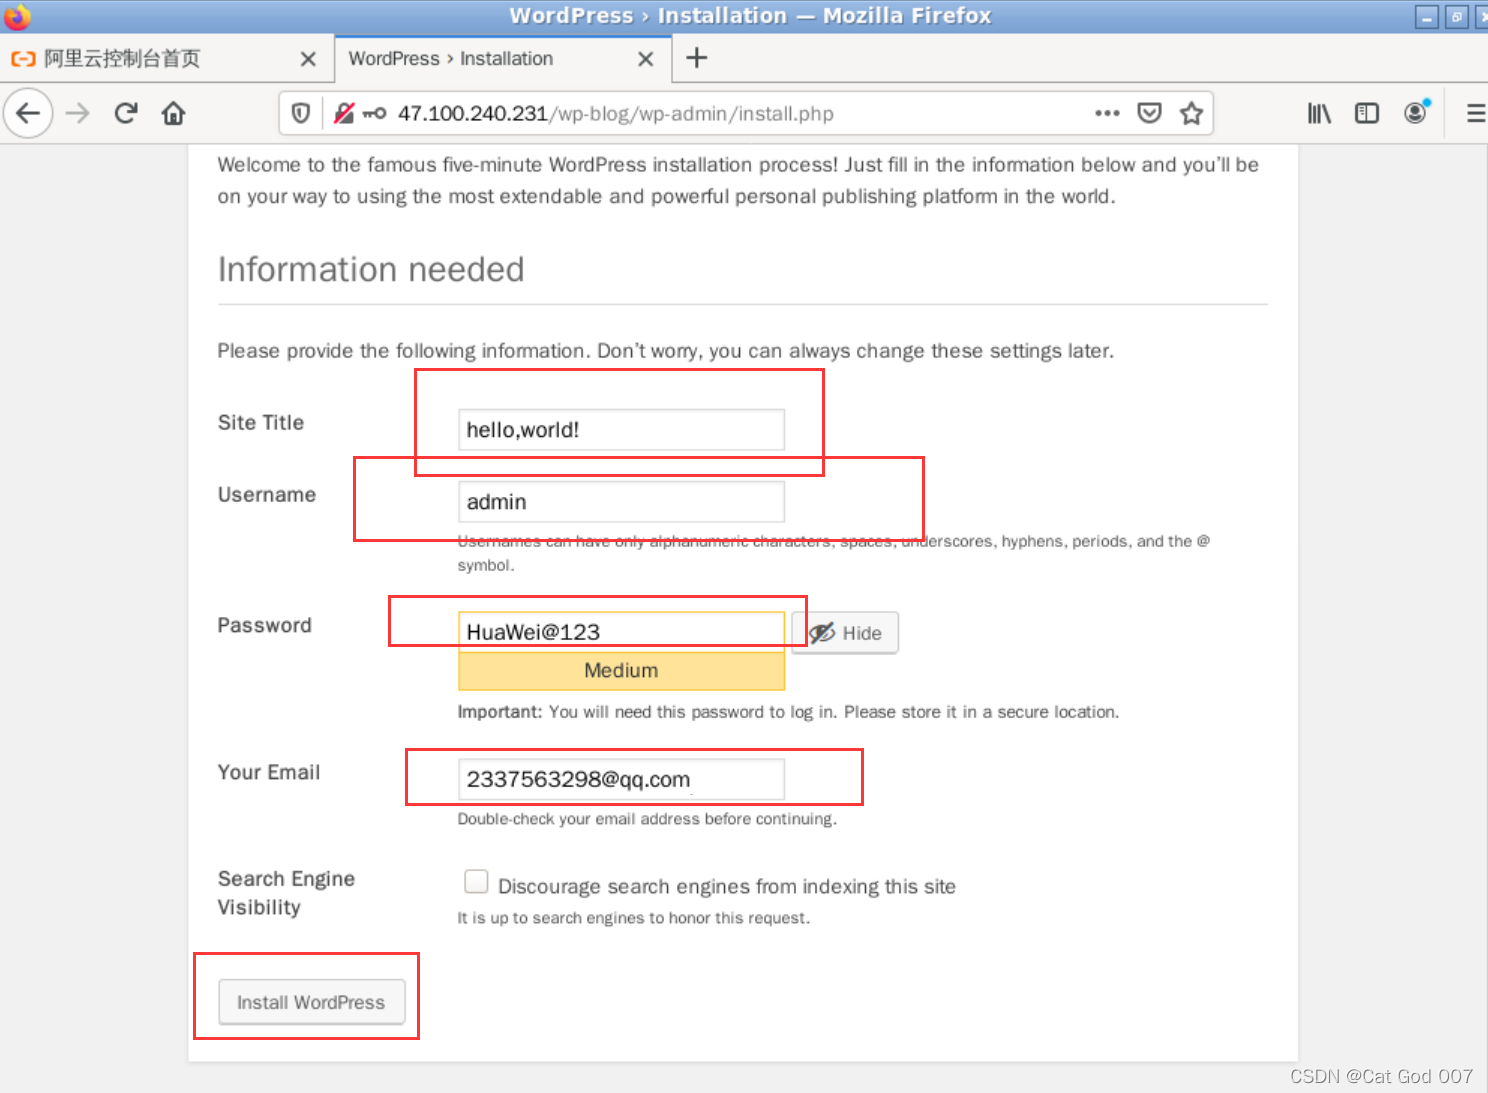Screen dimensions: 1488x1093
Task: Toggle the sidebar view icon
Action: click(x=1367, y=113)
